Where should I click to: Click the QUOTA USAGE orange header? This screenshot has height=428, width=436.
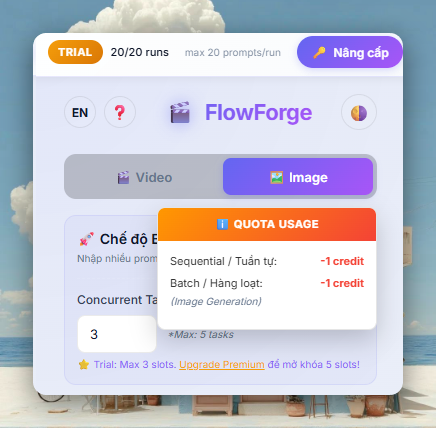tap(267, 224)
